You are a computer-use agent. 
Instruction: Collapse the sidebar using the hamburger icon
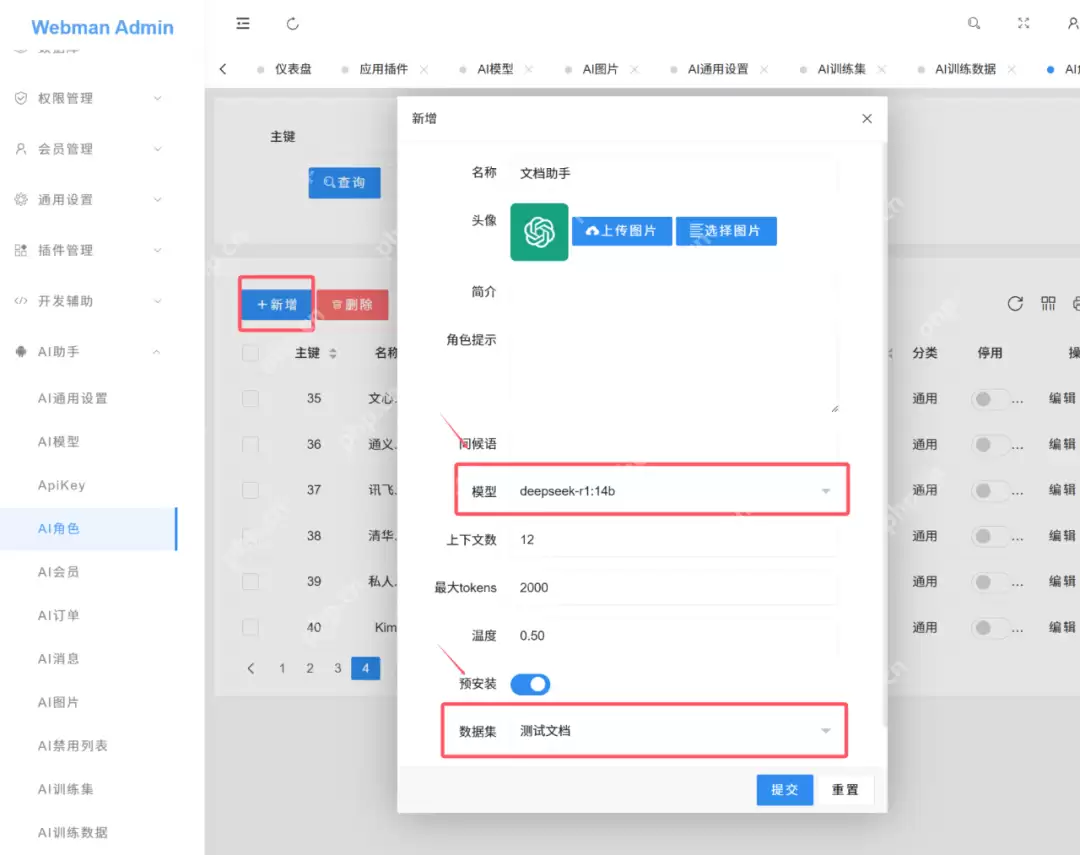(243, 23)
